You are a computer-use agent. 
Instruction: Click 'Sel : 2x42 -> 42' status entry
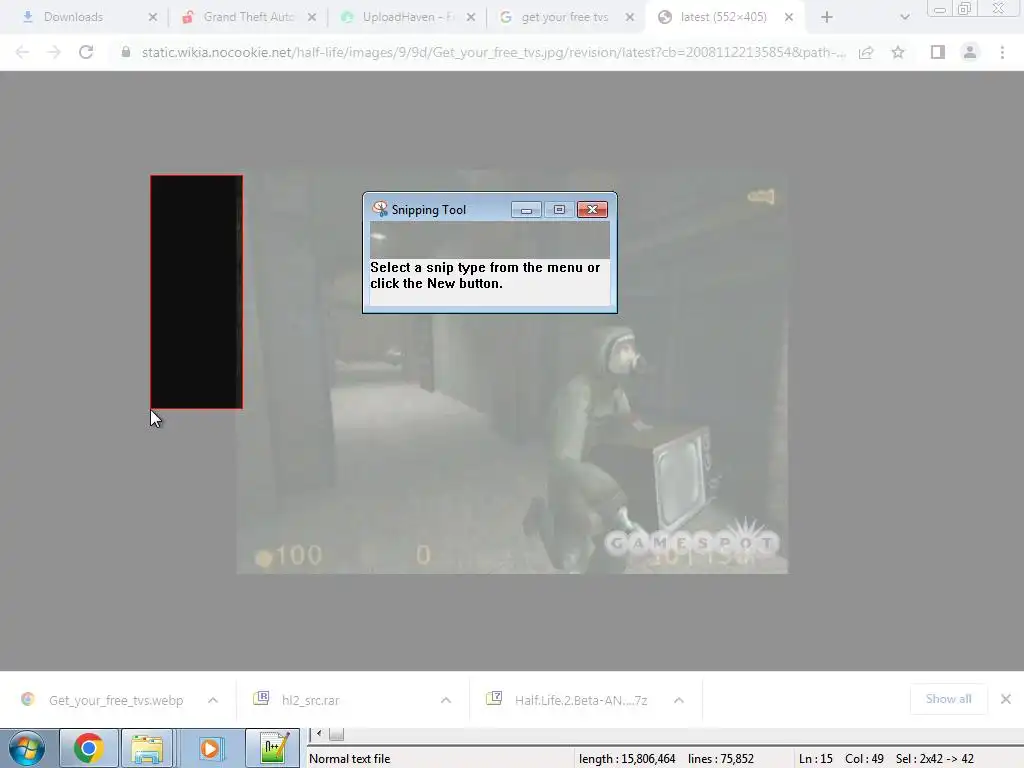point(935,759)
